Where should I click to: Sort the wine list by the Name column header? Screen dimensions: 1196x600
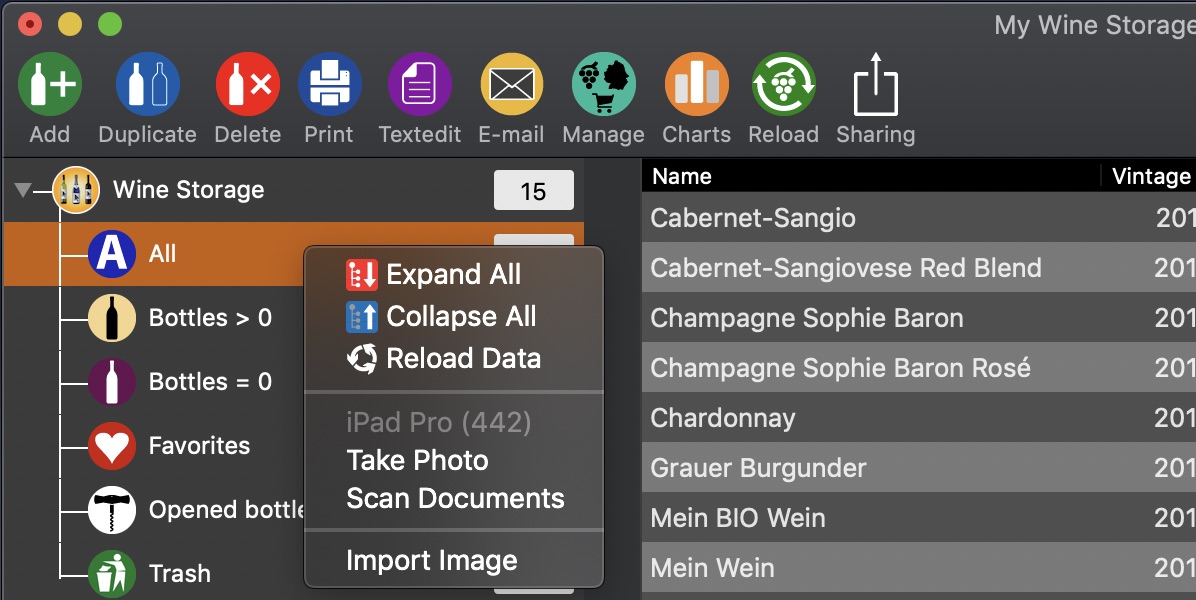point(871,176)
